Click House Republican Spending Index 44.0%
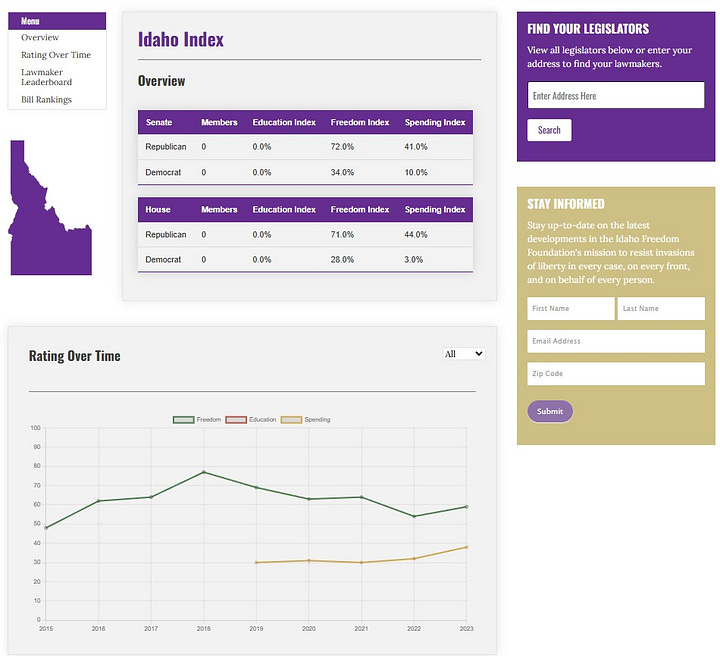 click(416, 235)
